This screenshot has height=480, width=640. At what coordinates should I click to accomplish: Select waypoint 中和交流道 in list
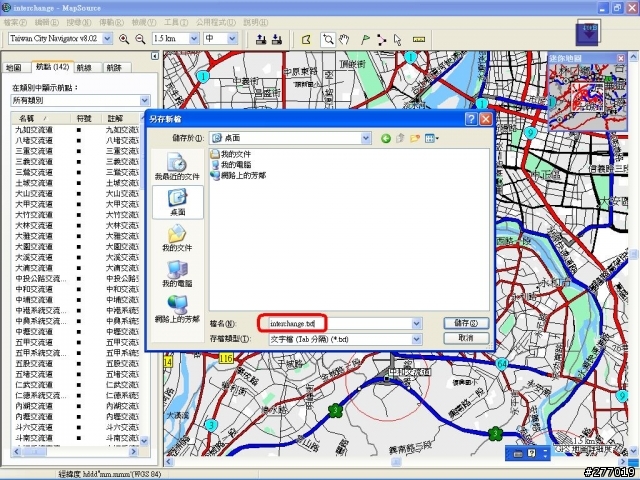tap(34, 289)
